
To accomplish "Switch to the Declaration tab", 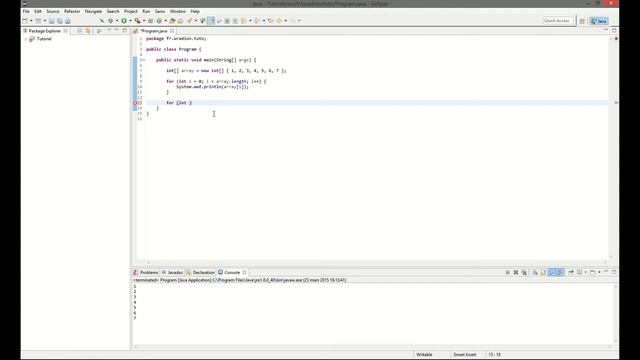I will (200, 272).
